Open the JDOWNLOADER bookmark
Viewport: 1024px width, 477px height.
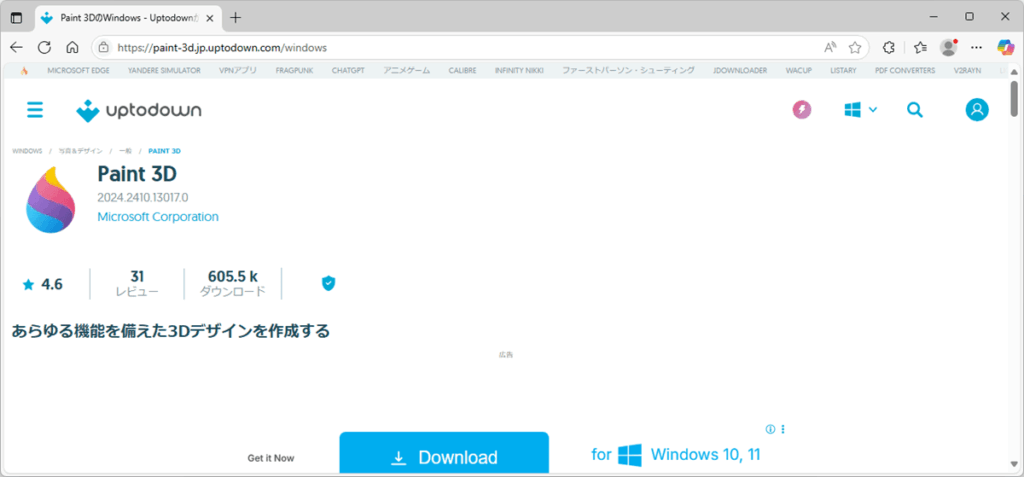[741, 71]
